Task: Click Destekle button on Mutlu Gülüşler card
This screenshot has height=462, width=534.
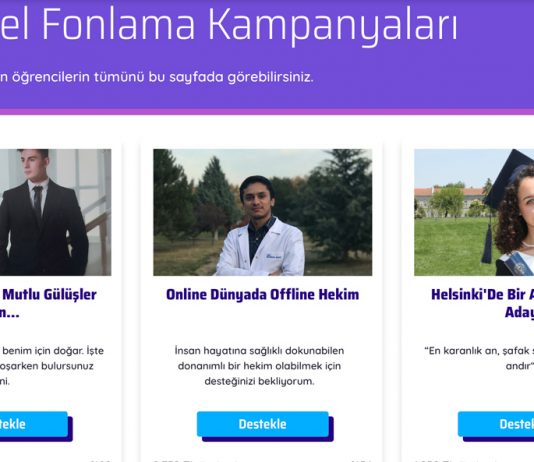Action: pos(34,424)
